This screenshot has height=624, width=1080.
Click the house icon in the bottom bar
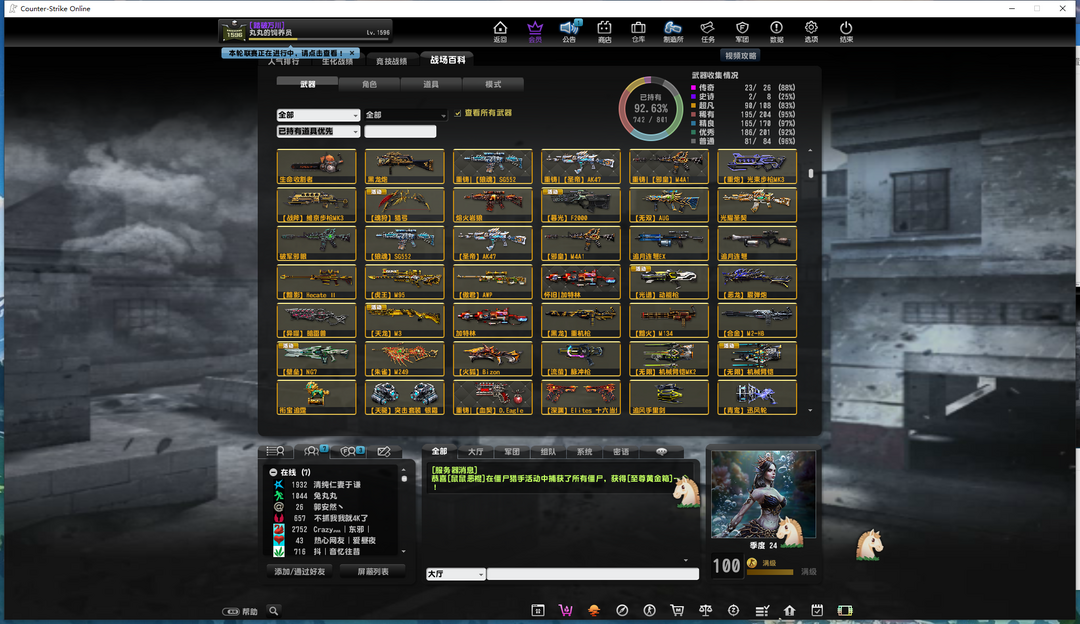789,610
